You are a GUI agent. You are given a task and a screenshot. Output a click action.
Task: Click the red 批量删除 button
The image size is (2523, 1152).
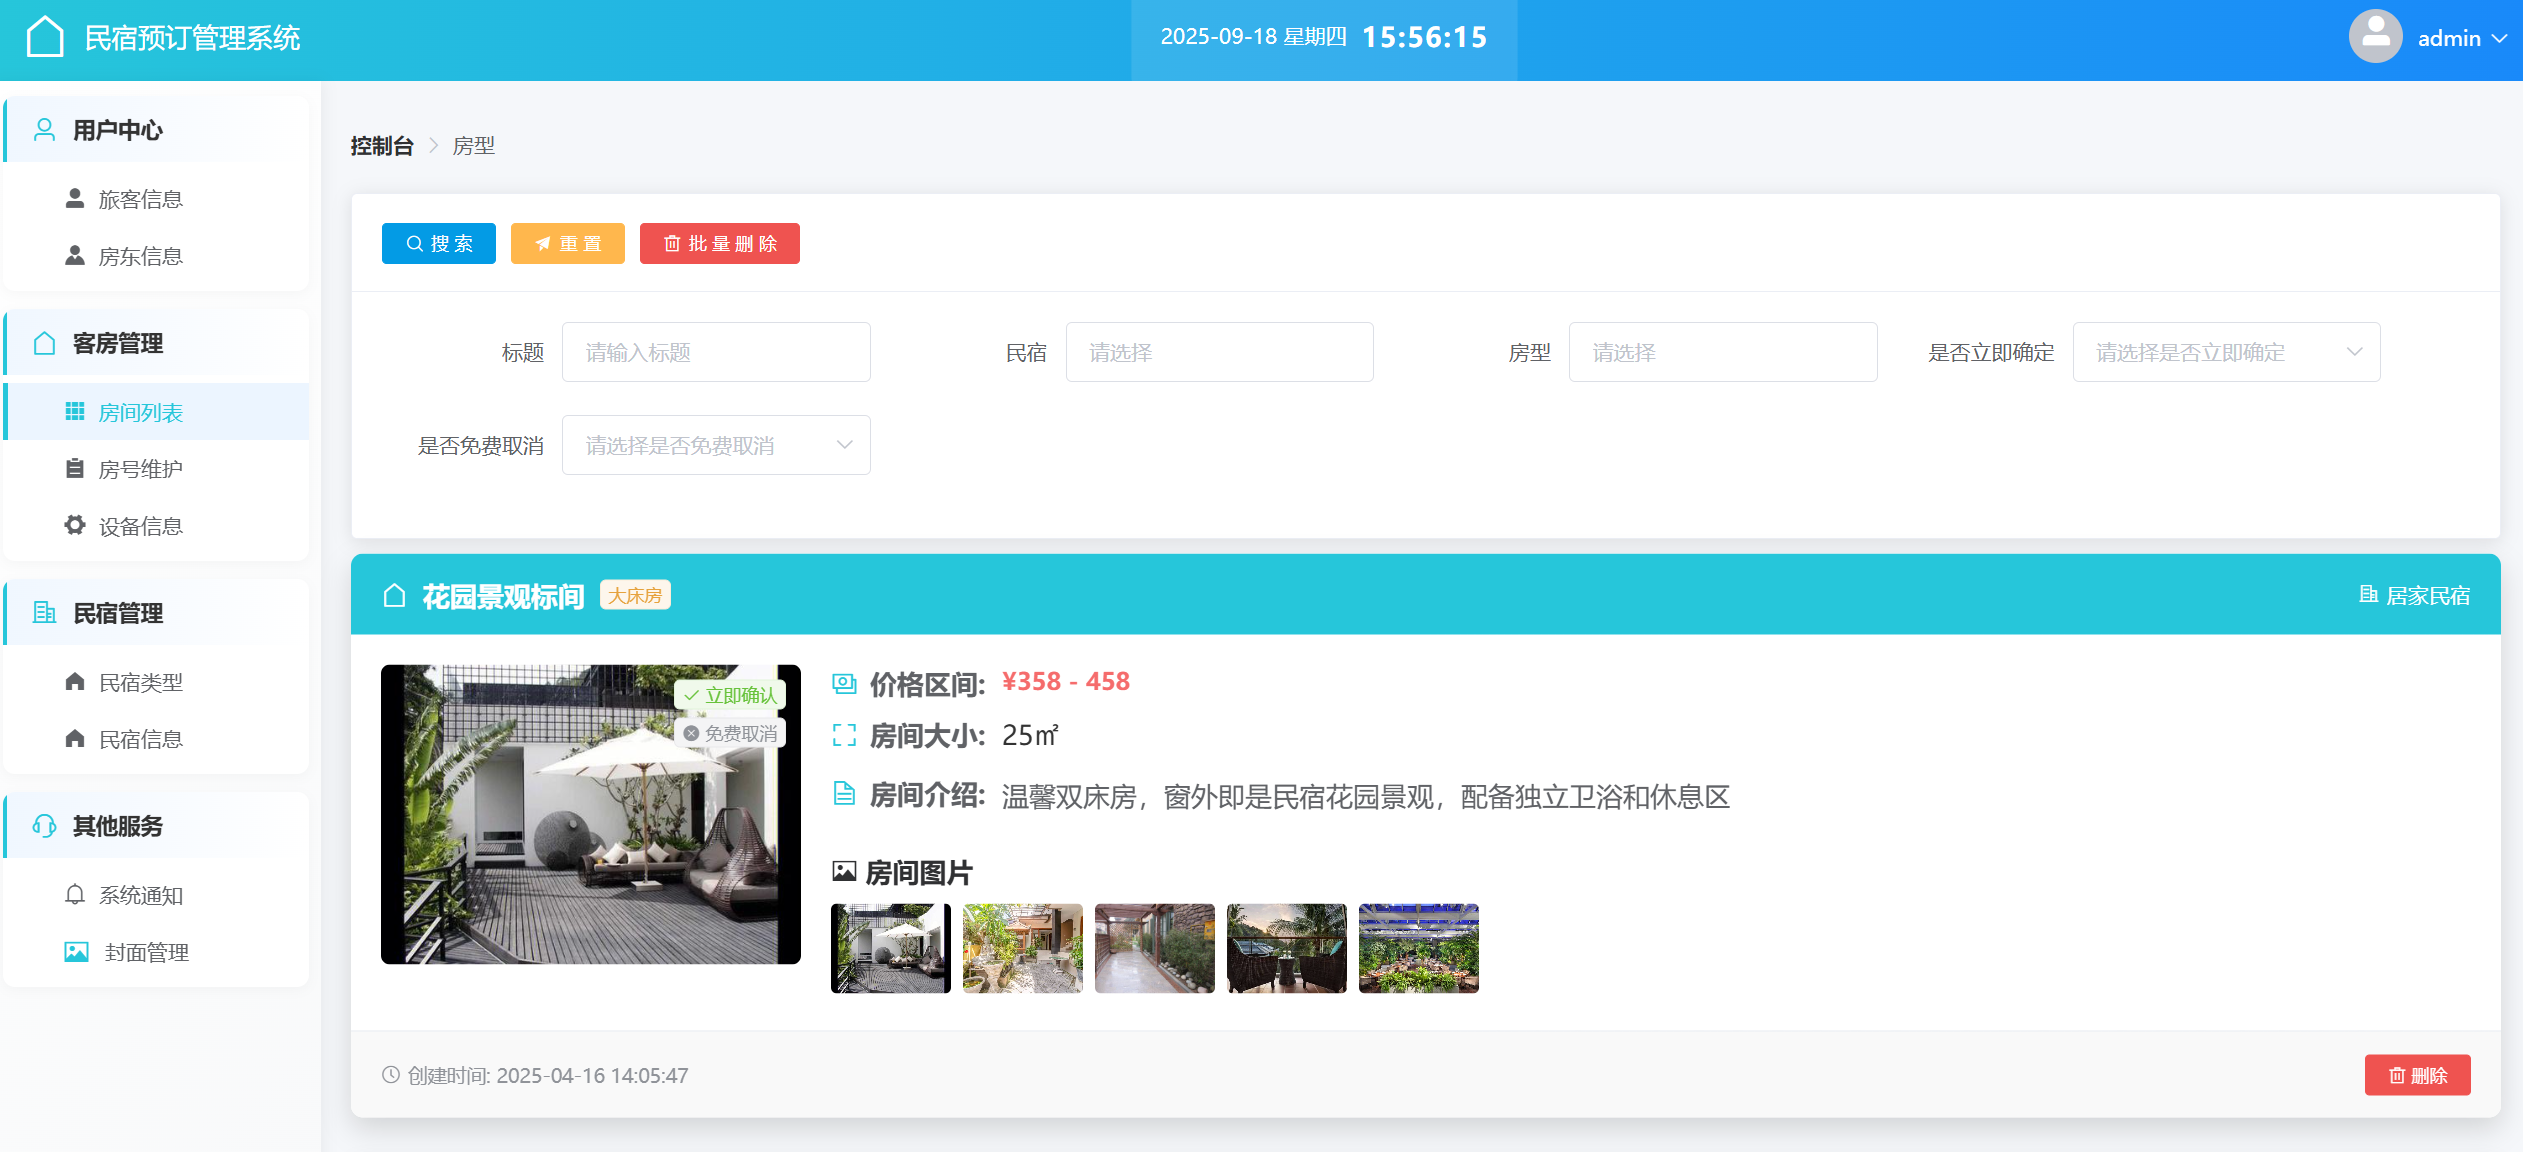pyautogui.click(x=720, y=243)
